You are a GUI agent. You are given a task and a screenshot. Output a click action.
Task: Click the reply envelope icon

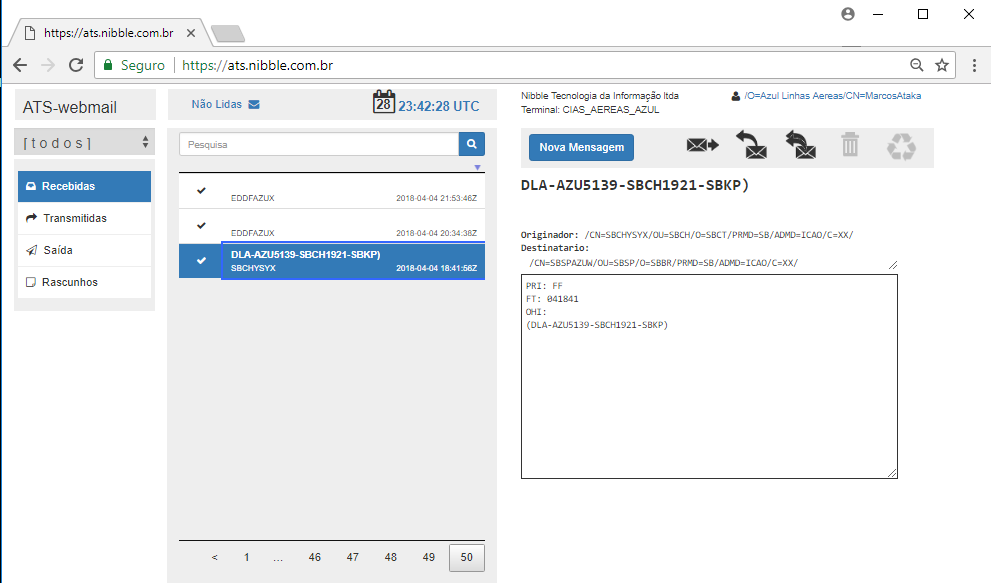[x=751, y=146]
